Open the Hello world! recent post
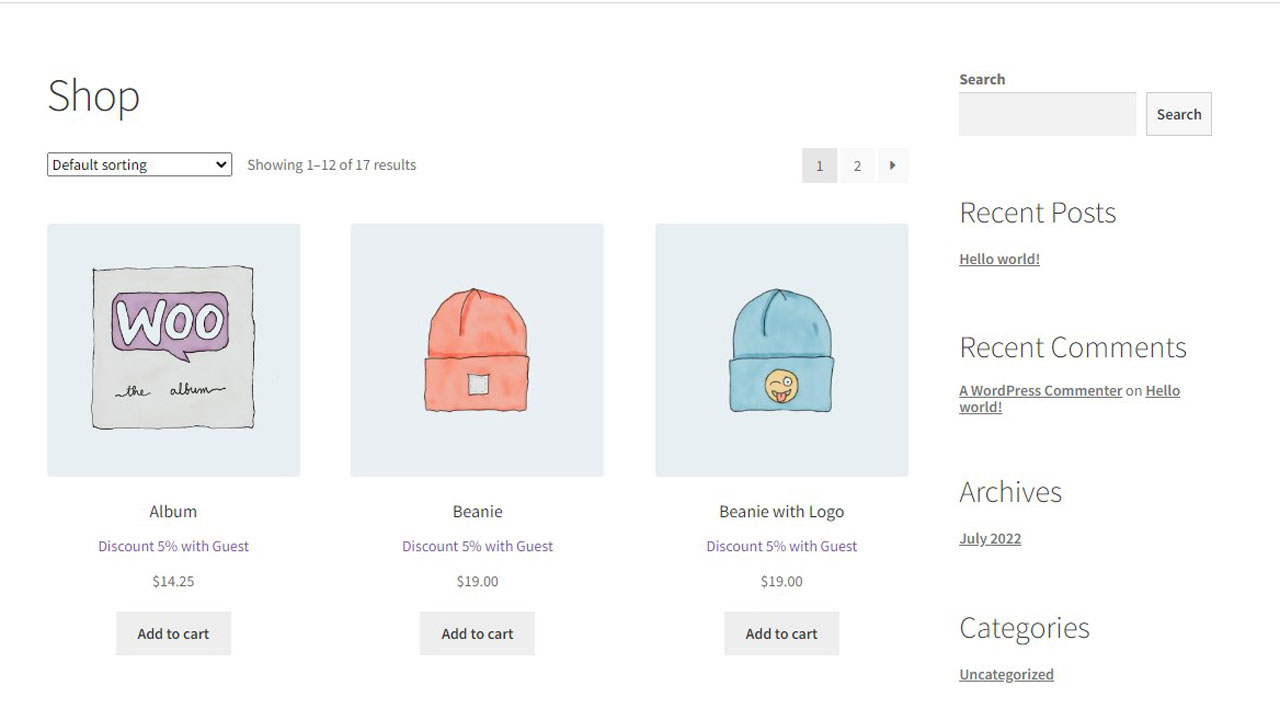 click(x=999, y=259)
